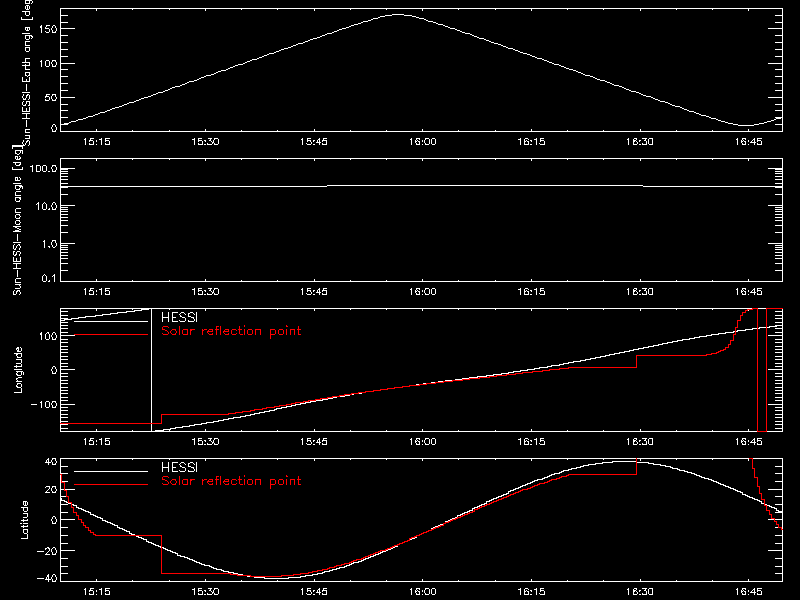Click 16:45 under the Earth angle plot
800x600 pixels.
pos(748,142)
